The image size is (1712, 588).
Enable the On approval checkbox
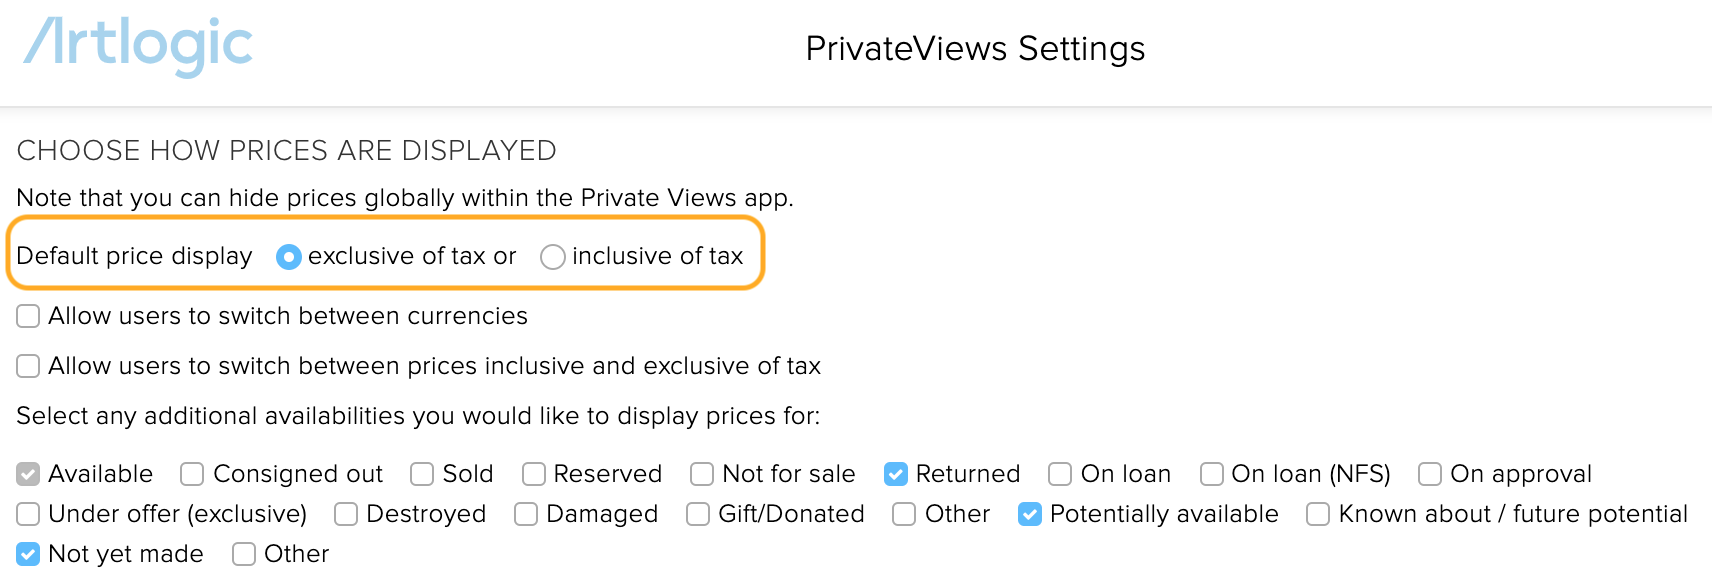click(1430, 474)
